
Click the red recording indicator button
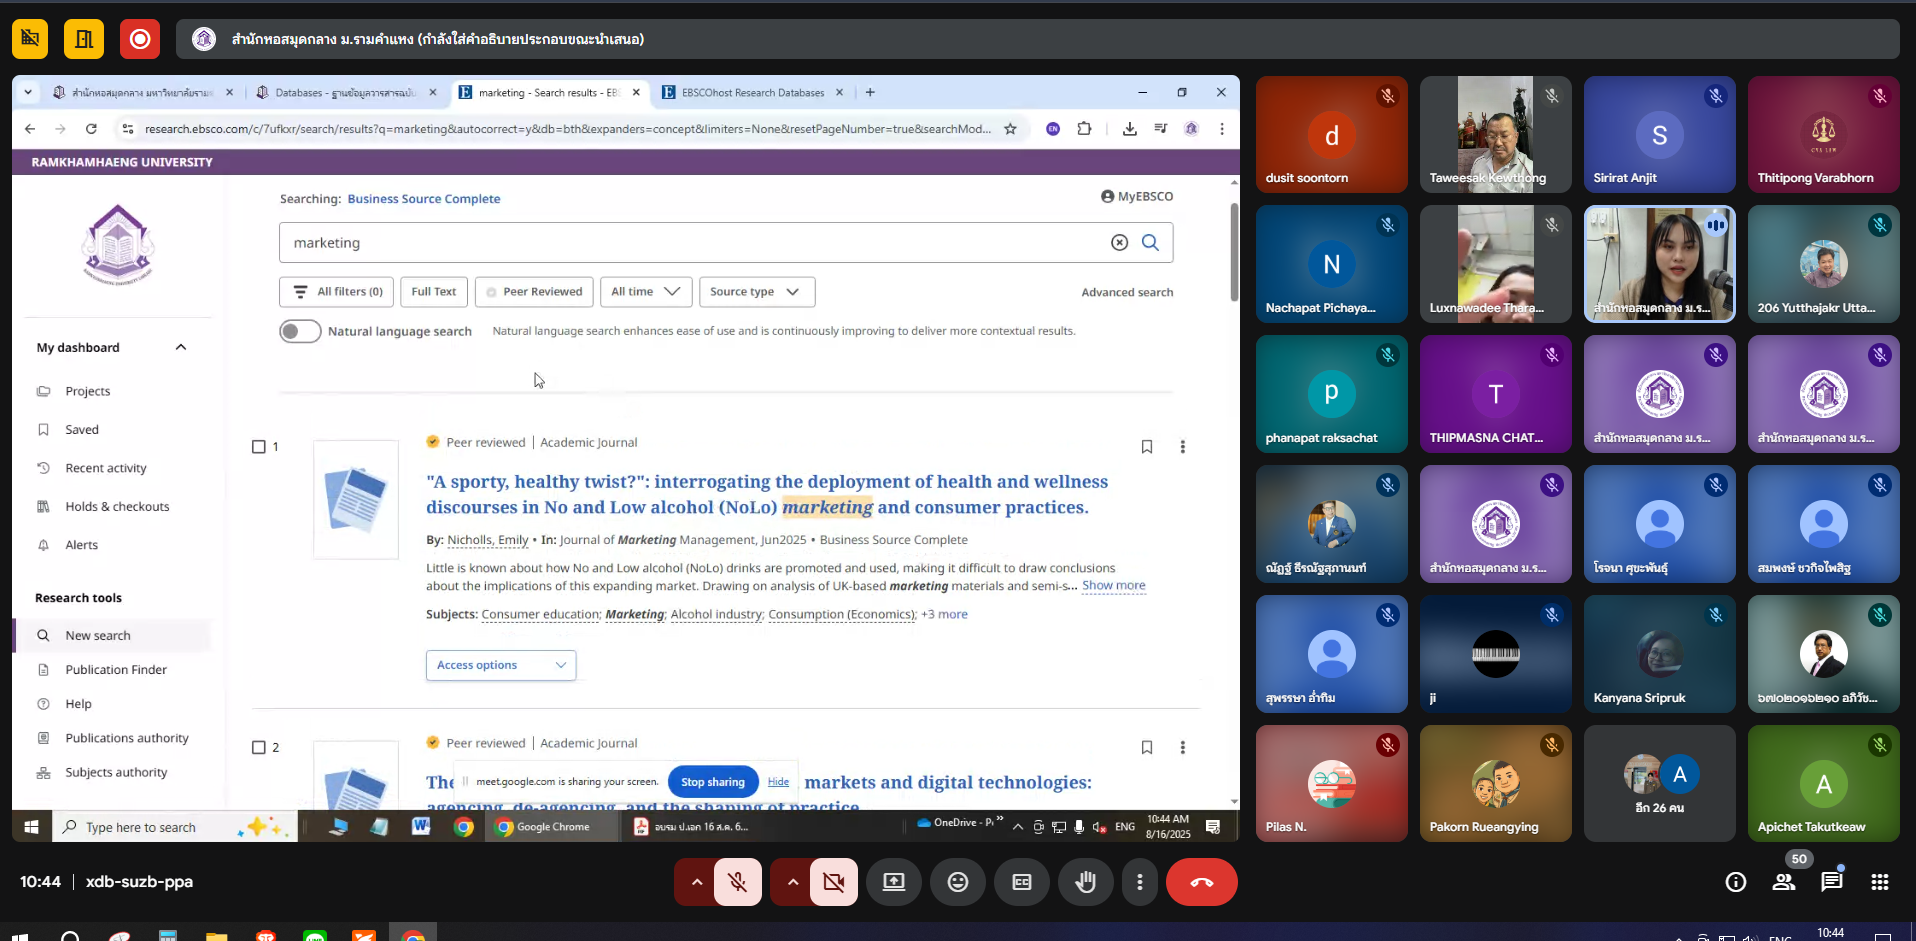coord(140,39)
